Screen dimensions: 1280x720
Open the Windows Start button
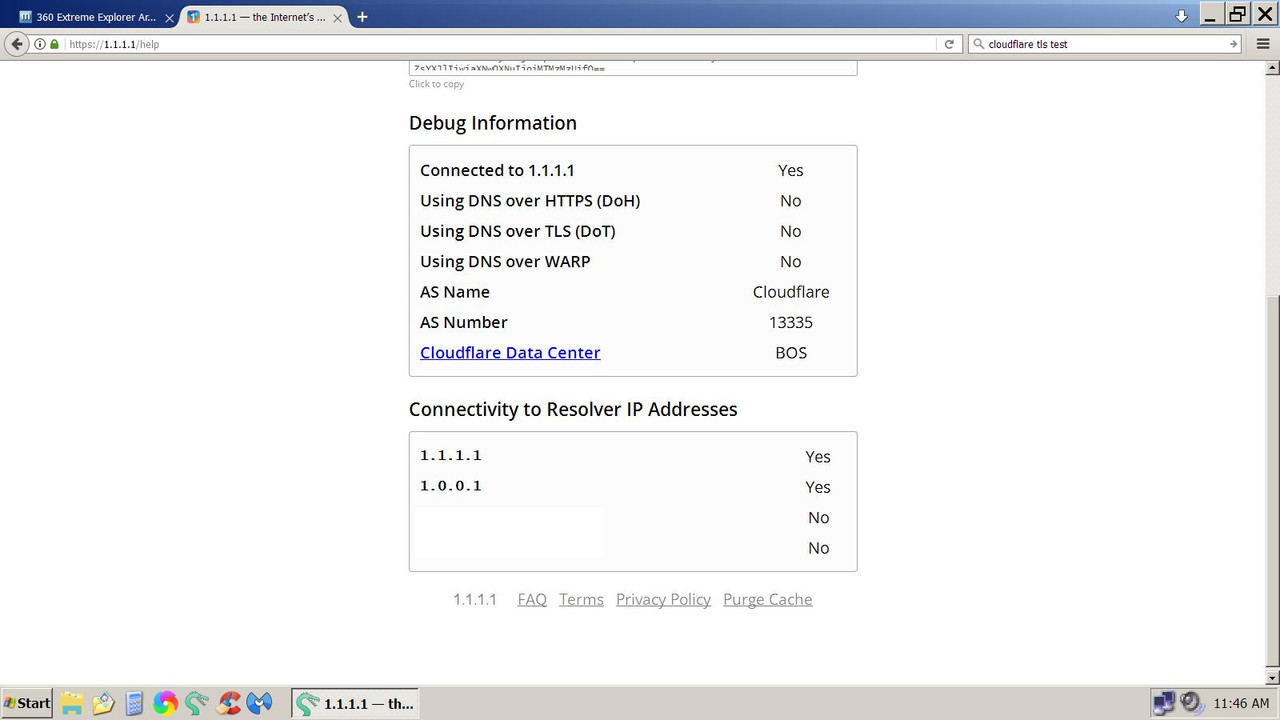coord(27,703)
